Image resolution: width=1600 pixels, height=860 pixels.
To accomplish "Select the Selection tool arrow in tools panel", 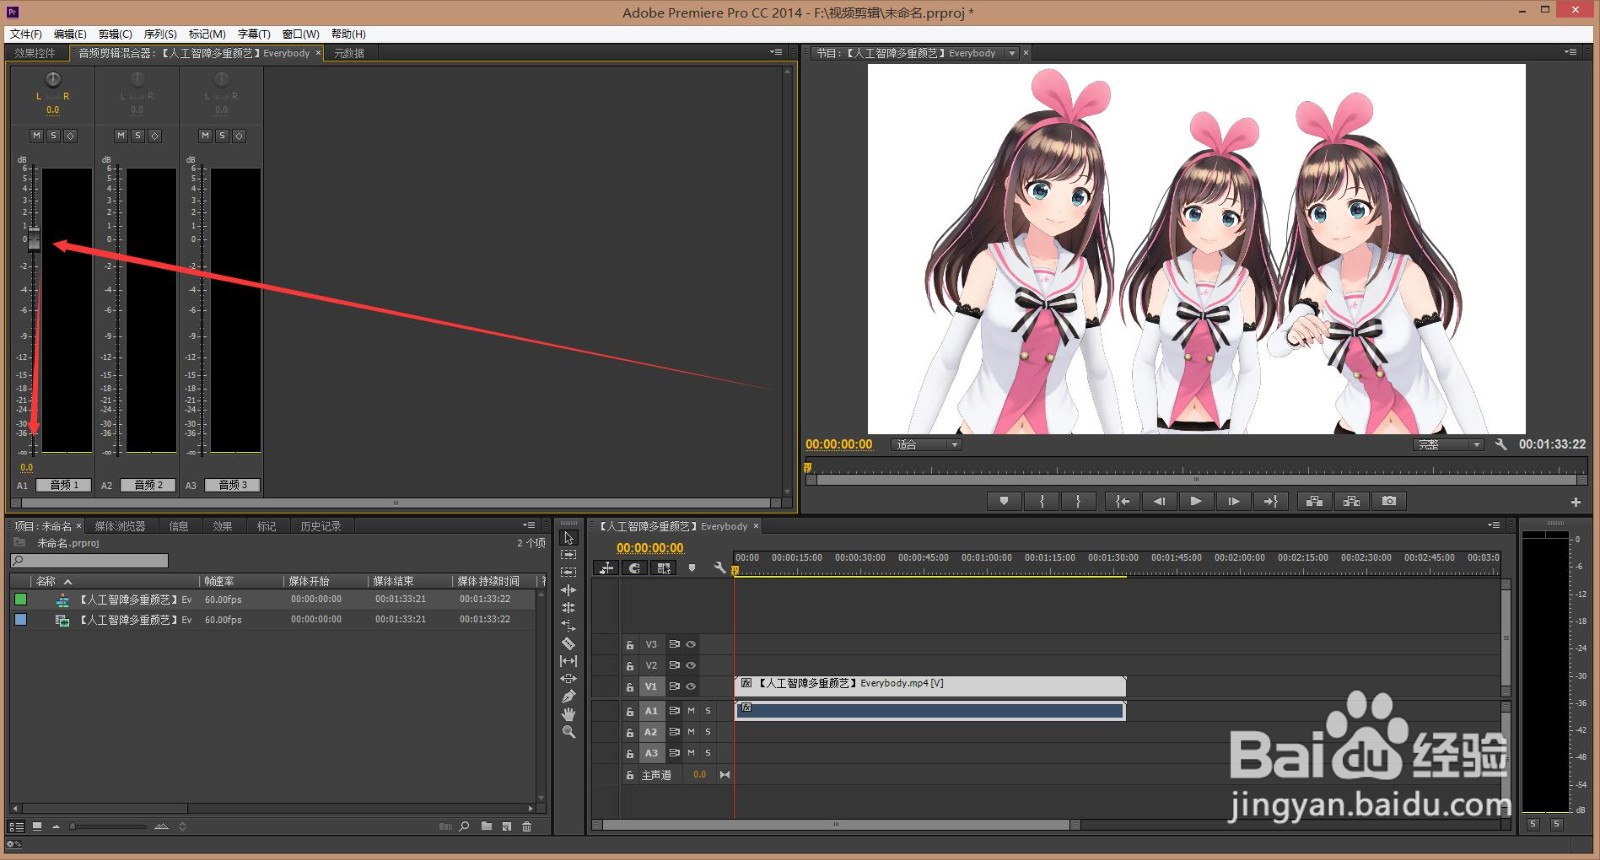I will coord(569,537).
